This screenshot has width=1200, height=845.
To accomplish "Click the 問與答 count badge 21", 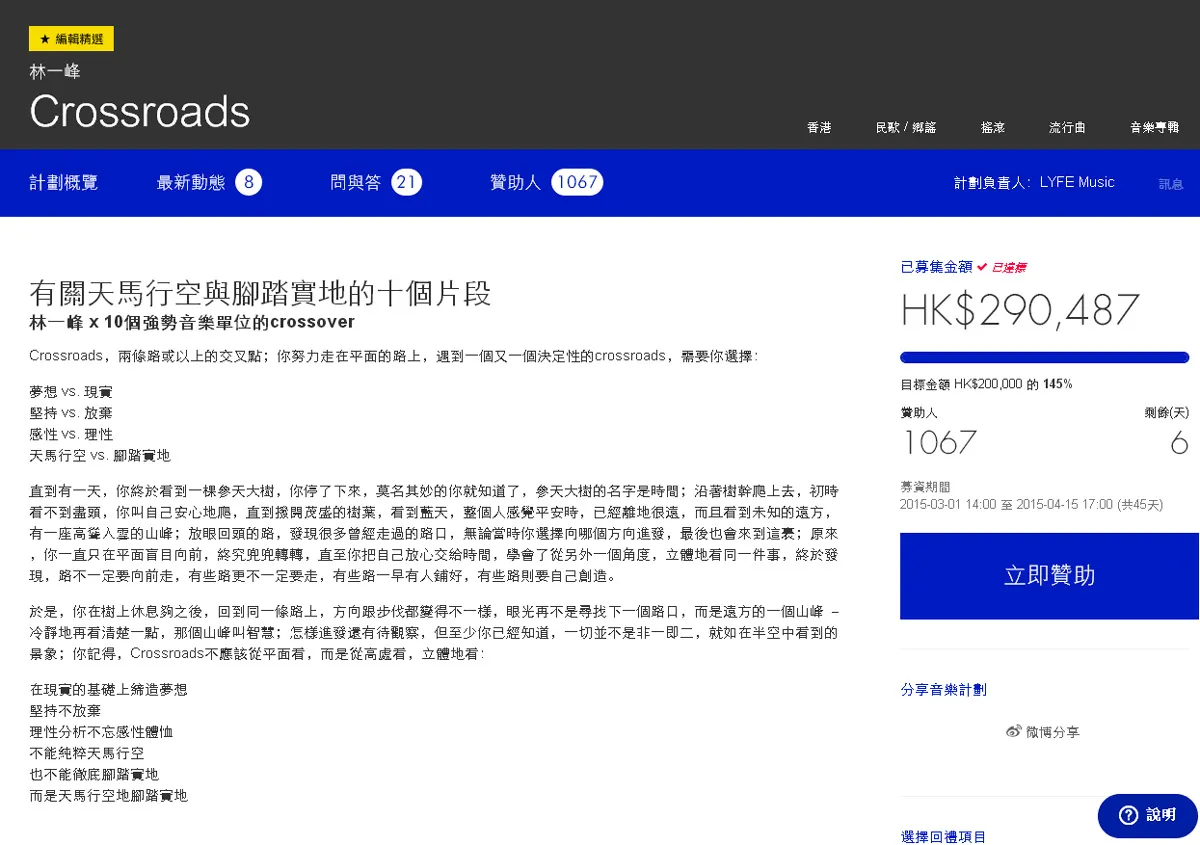I will 406,182.
